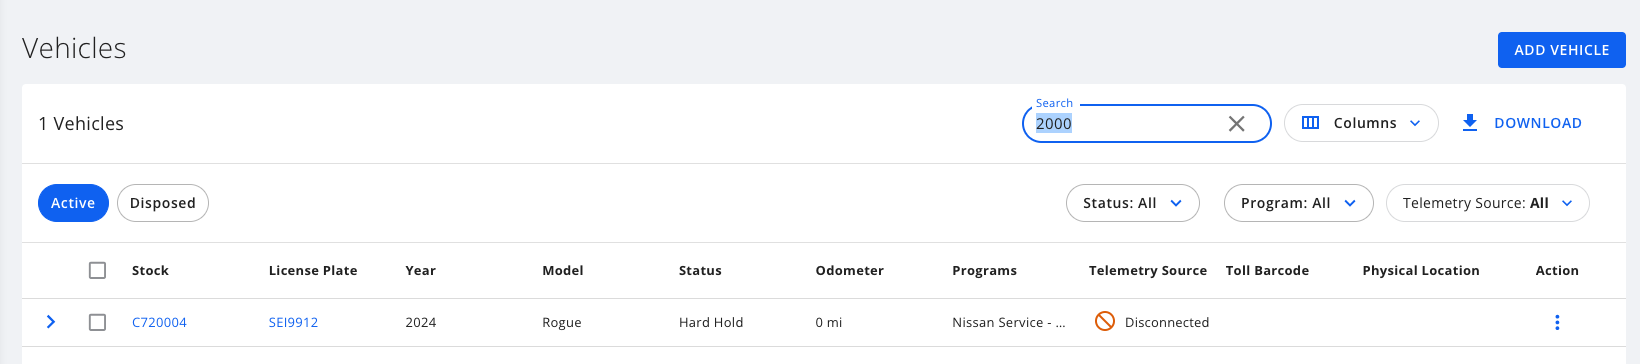Open the Status: All dropdown
The height and width of the screenshot is (364, 1640).
coord(1133,203)
